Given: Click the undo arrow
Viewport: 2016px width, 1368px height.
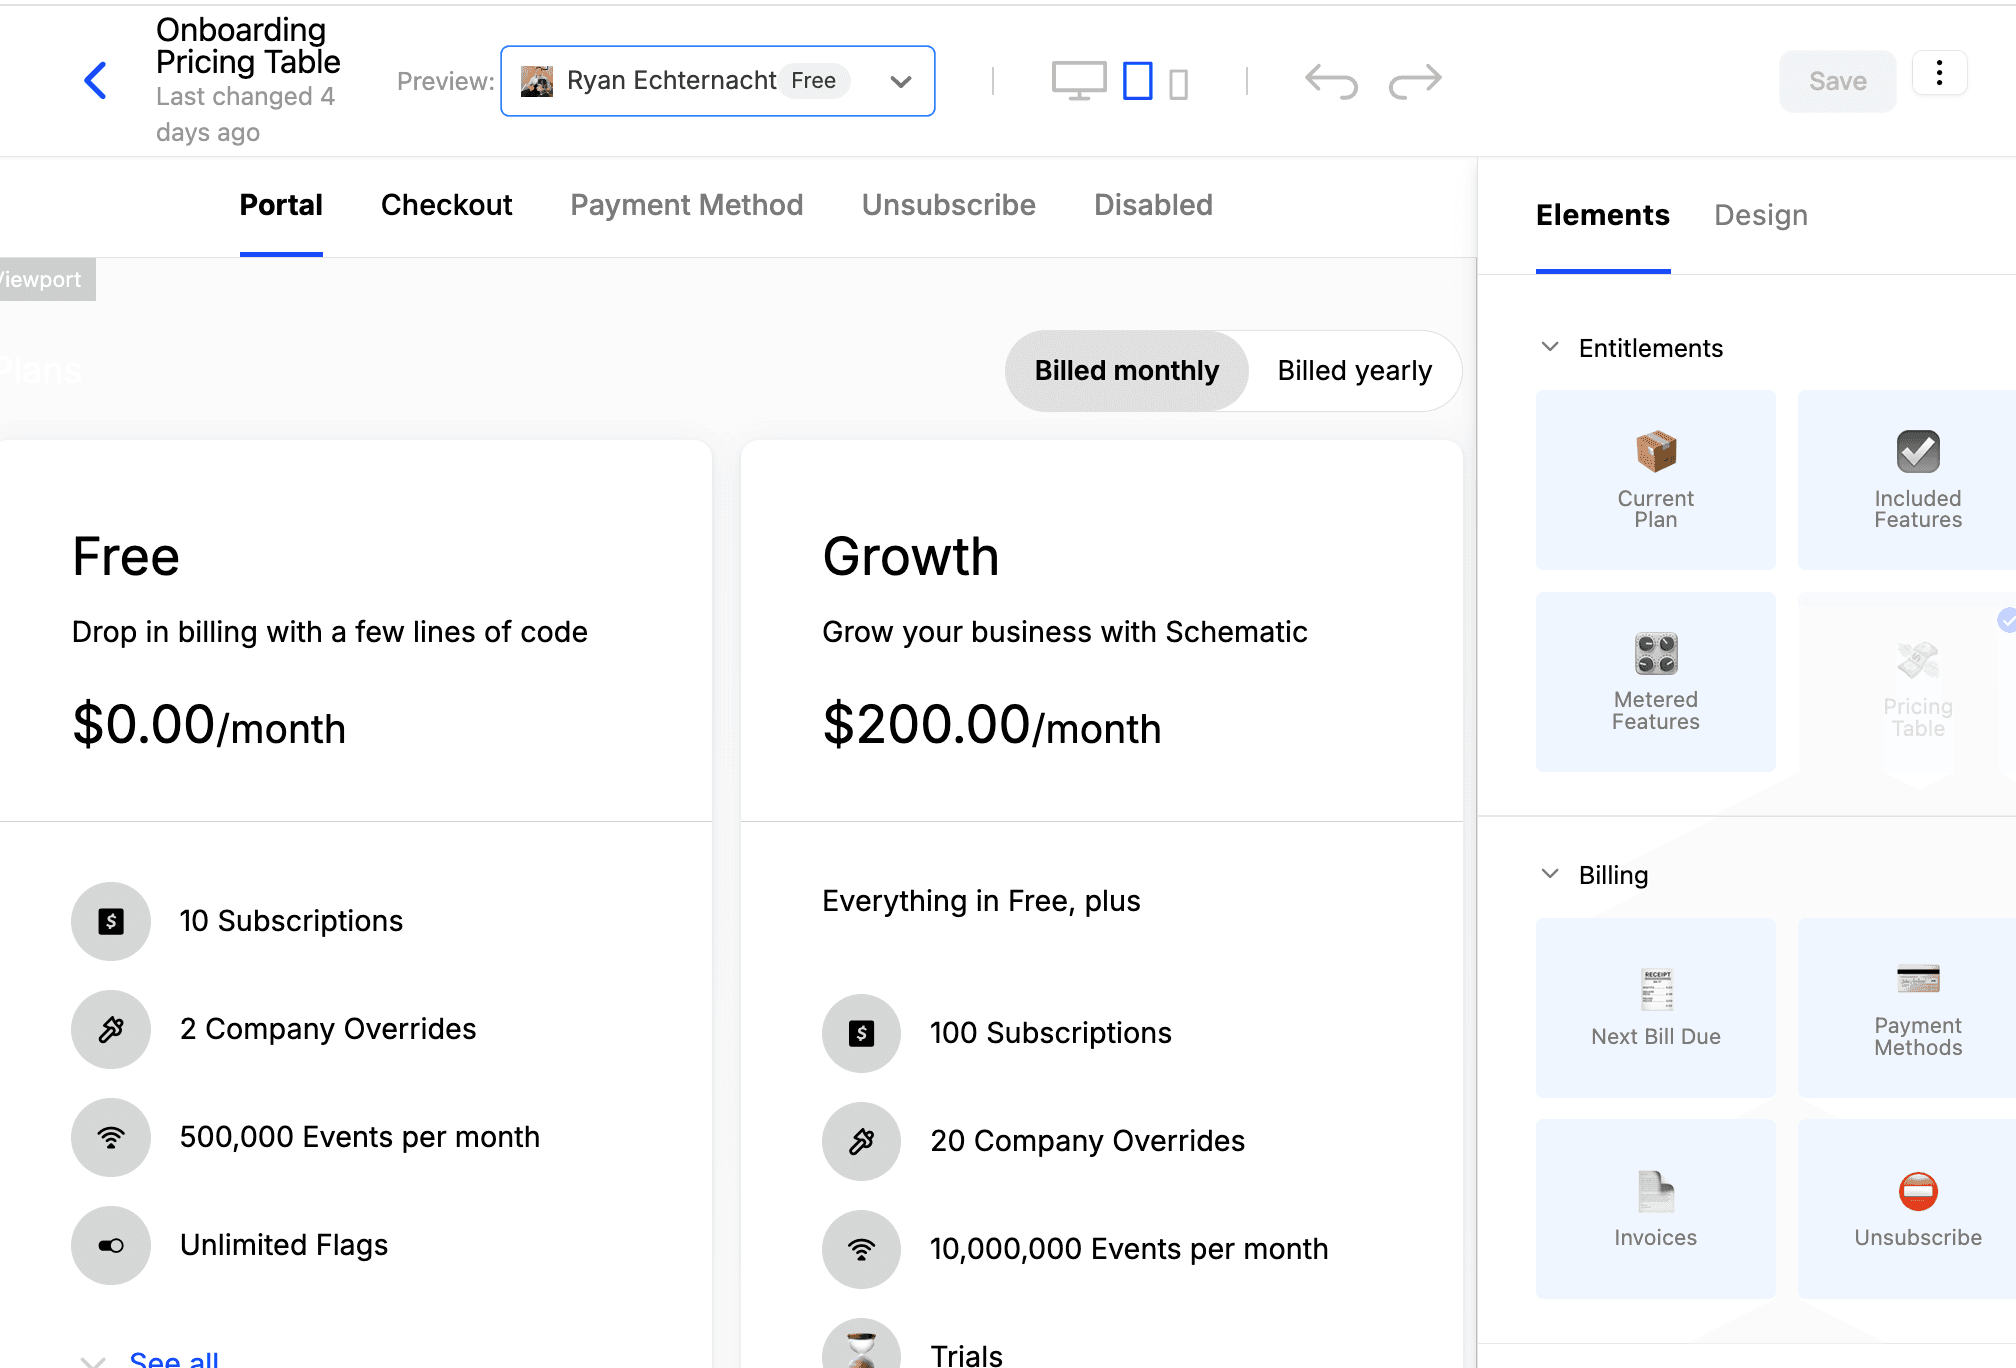Looking at the screenshot, I should click(x=1331, y=81).
